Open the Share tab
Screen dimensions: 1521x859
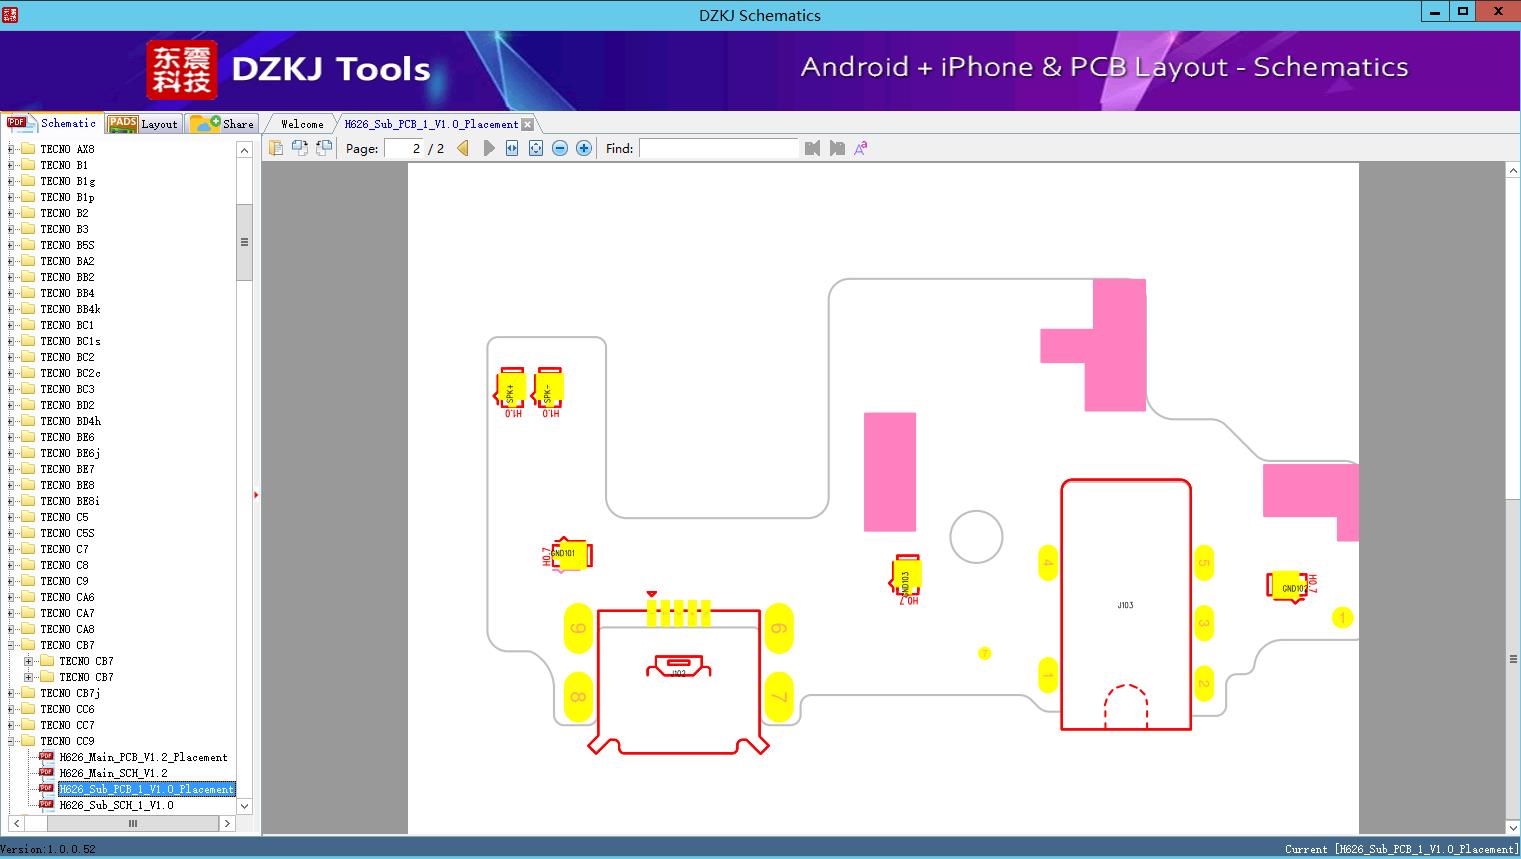222,124
